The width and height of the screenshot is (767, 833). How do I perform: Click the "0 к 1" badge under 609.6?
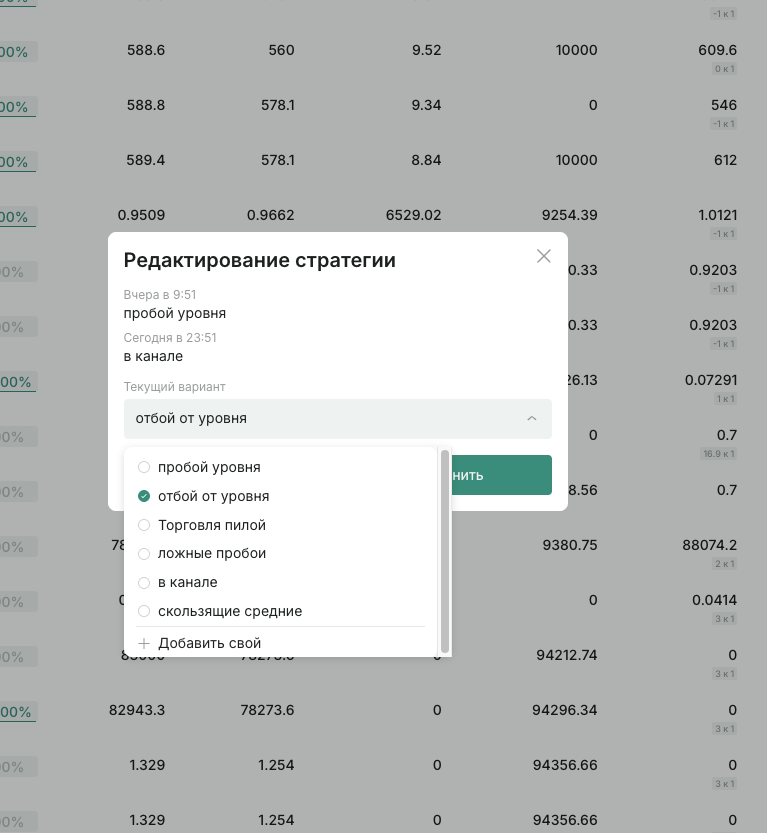(724, 69)
